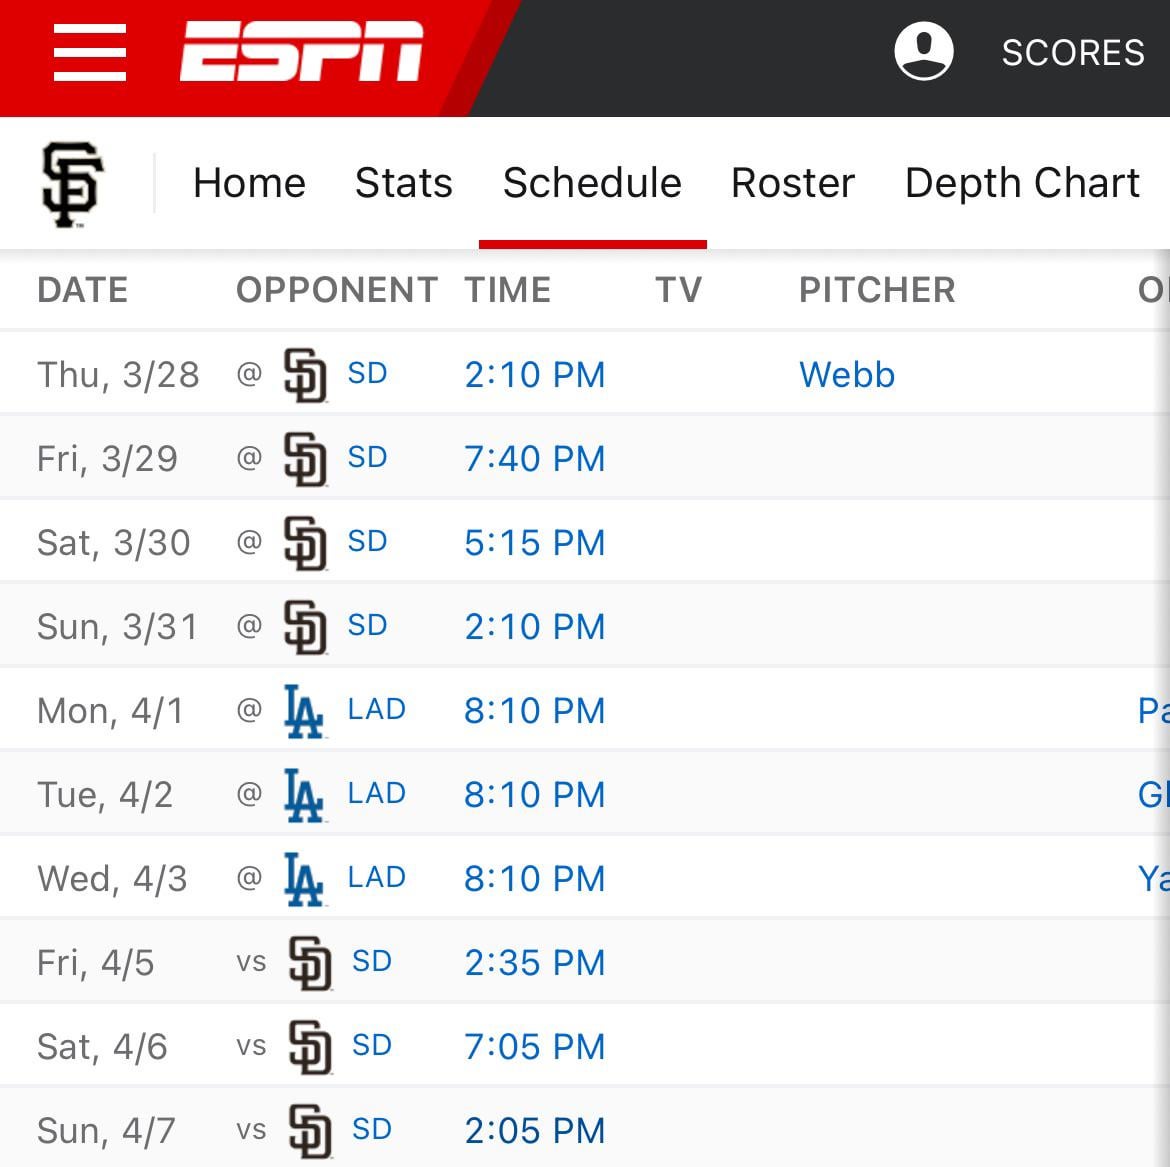
Task: Click the 5:15 PM game on Sat, 3/30
Action: tap(534, 542)
